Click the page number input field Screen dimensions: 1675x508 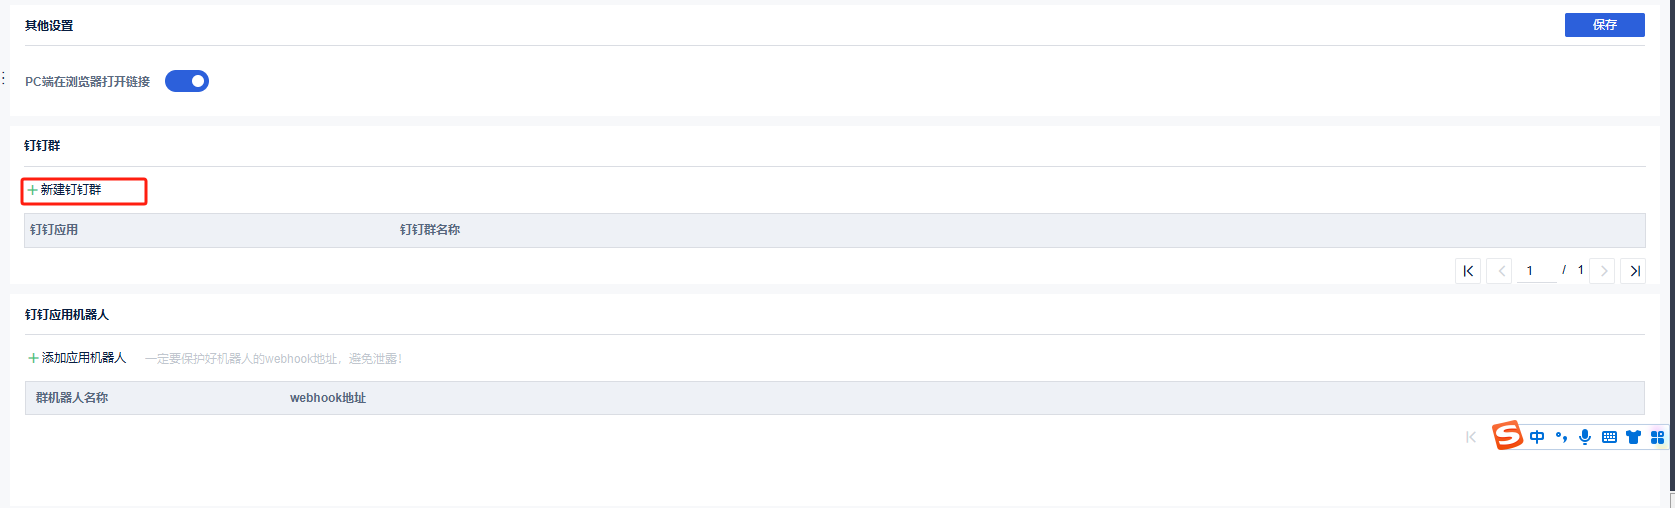(1537, 271)
